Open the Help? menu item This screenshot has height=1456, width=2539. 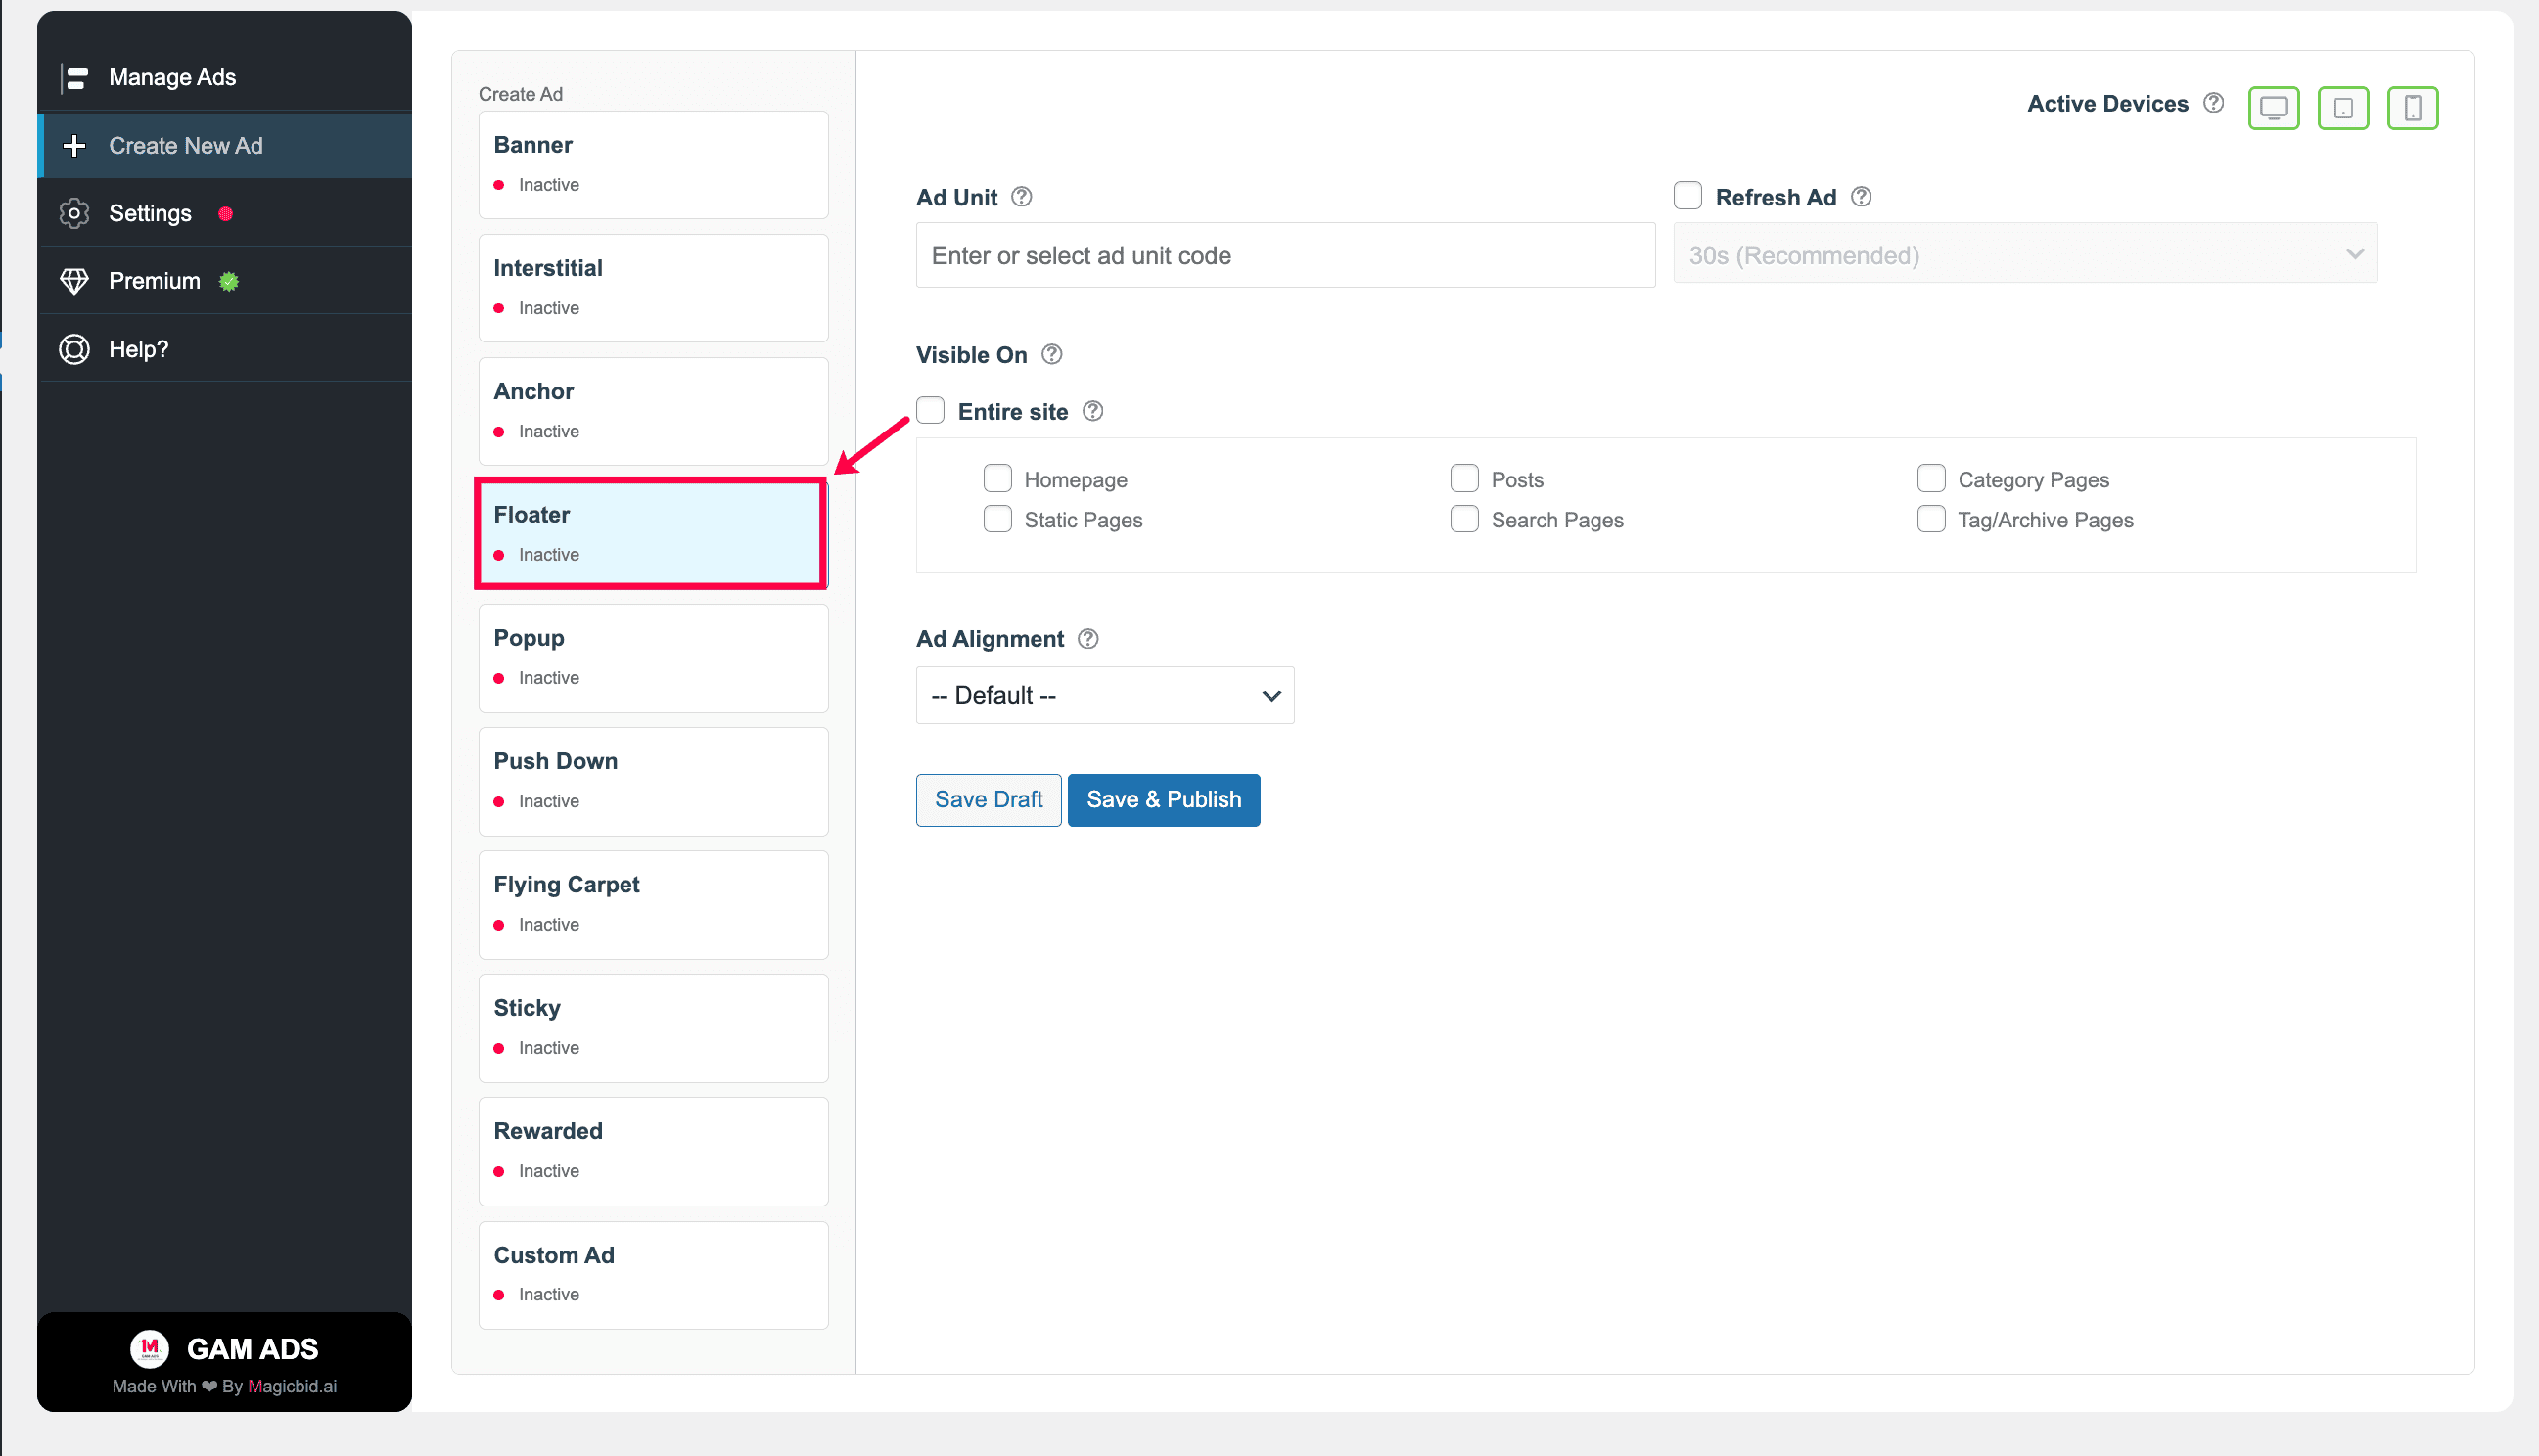click(224, 349)
